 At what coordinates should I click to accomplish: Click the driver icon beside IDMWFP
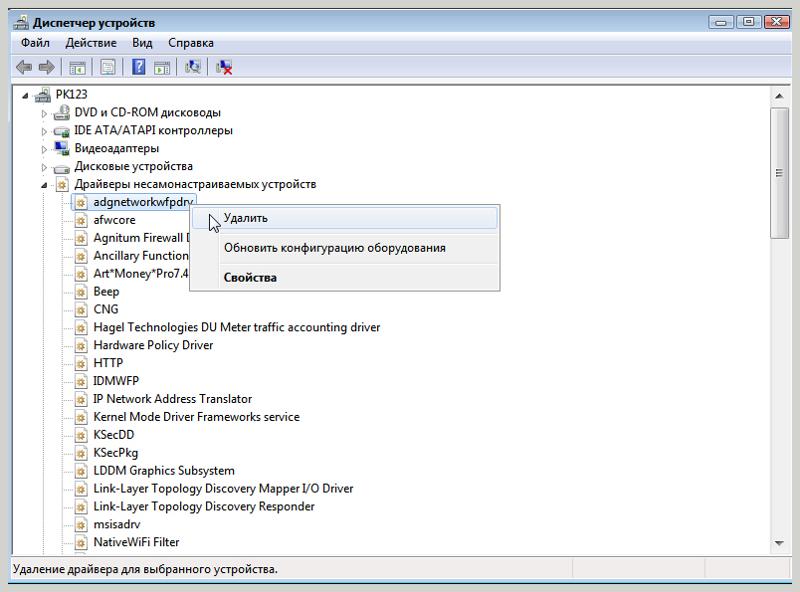click(x=81, y=381)
